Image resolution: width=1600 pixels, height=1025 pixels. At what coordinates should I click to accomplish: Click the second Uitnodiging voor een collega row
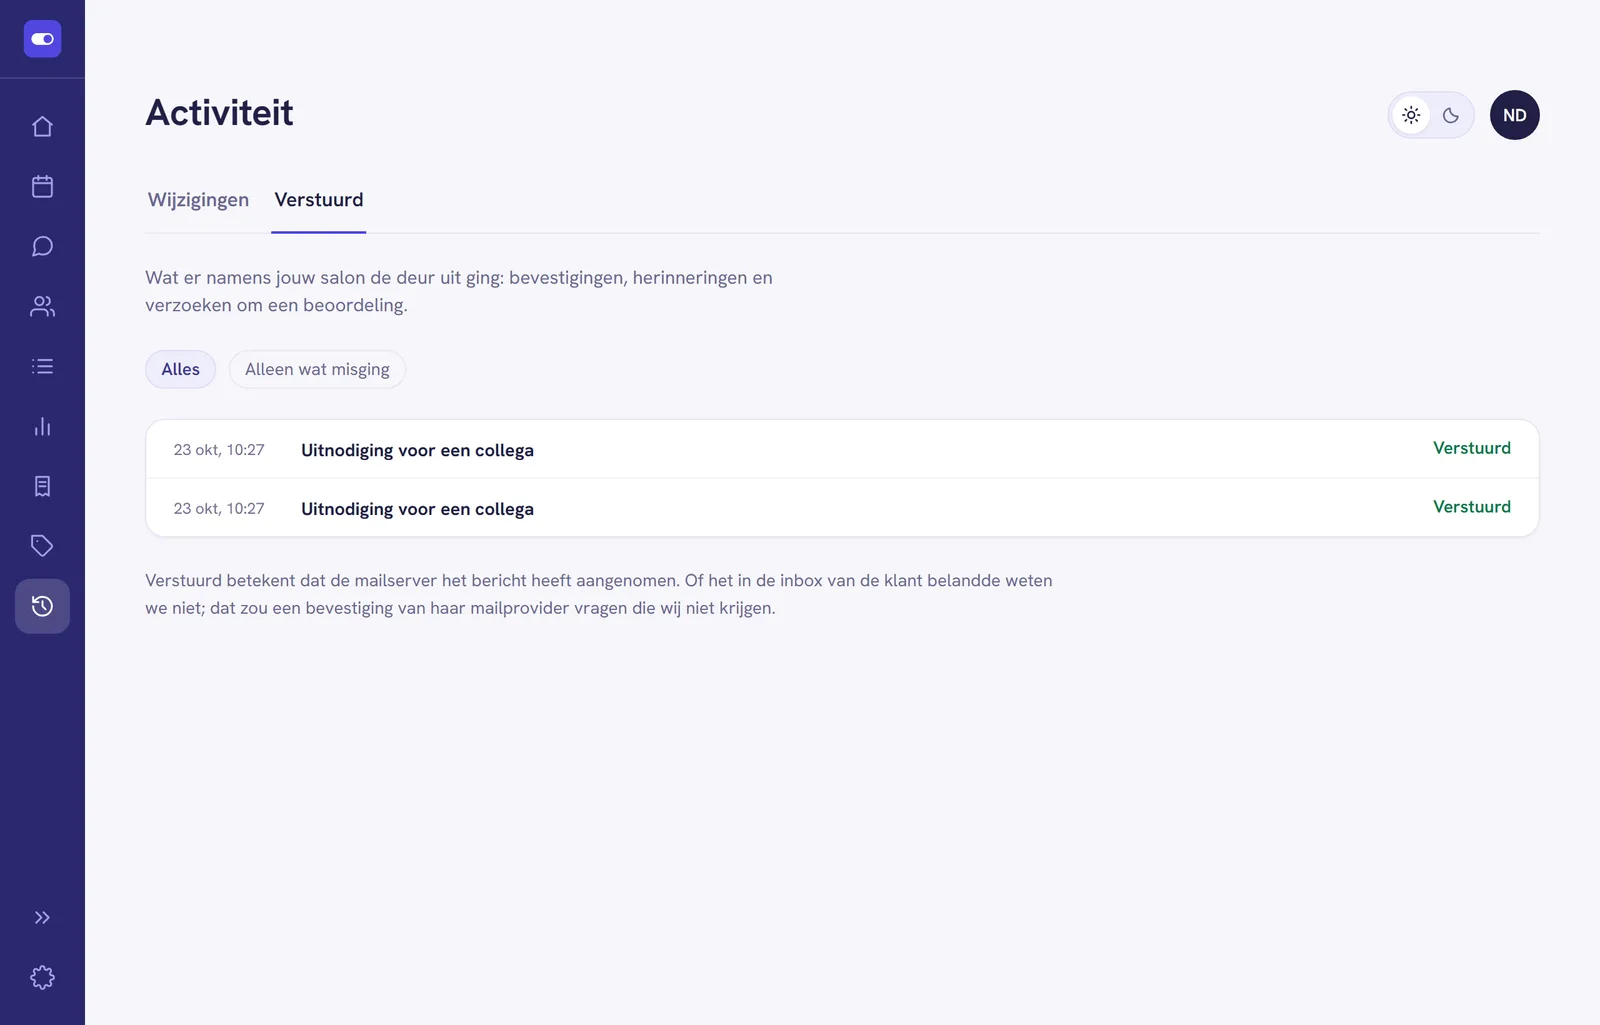(x=842, y=508)
